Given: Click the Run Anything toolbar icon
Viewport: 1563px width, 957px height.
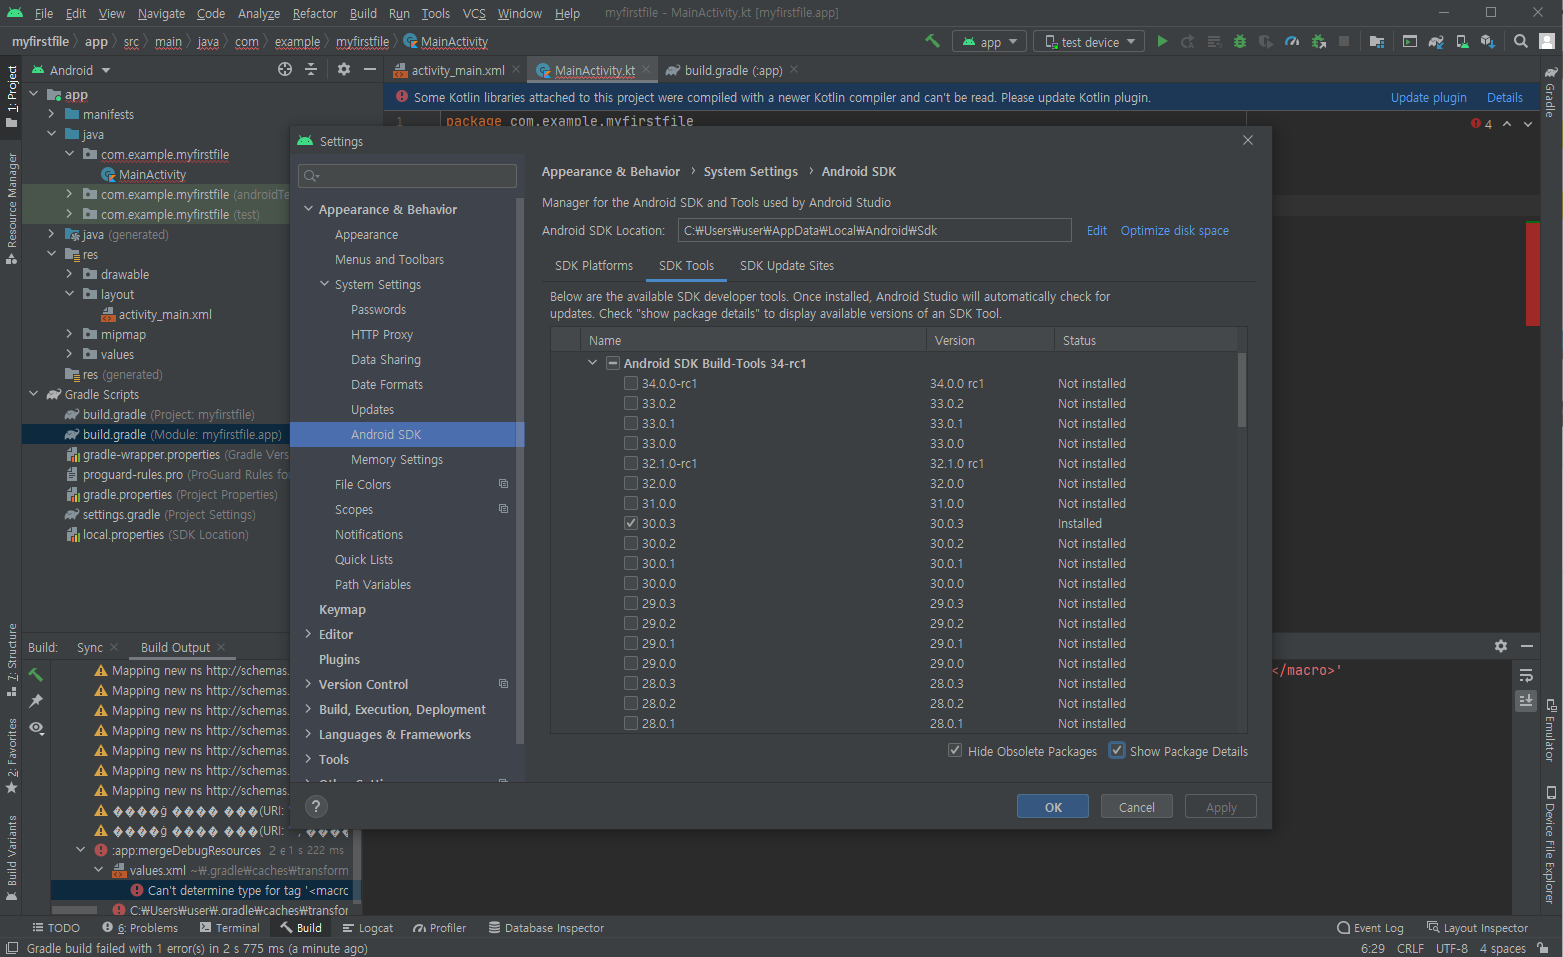Looking at the screenshot, I should [1409, 41].
